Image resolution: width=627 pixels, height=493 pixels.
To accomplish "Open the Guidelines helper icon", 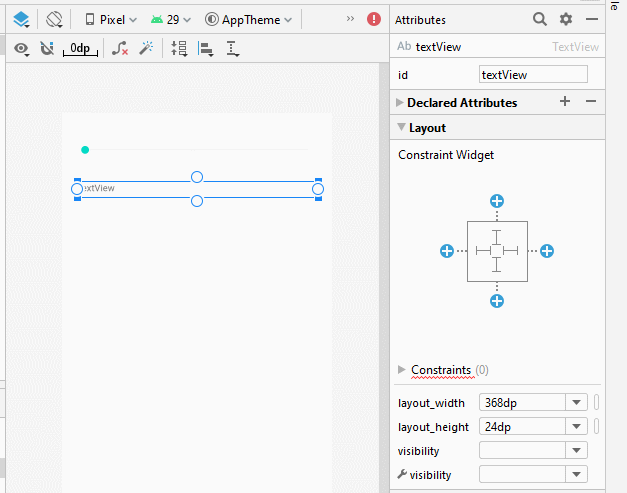I will [232, 49].
